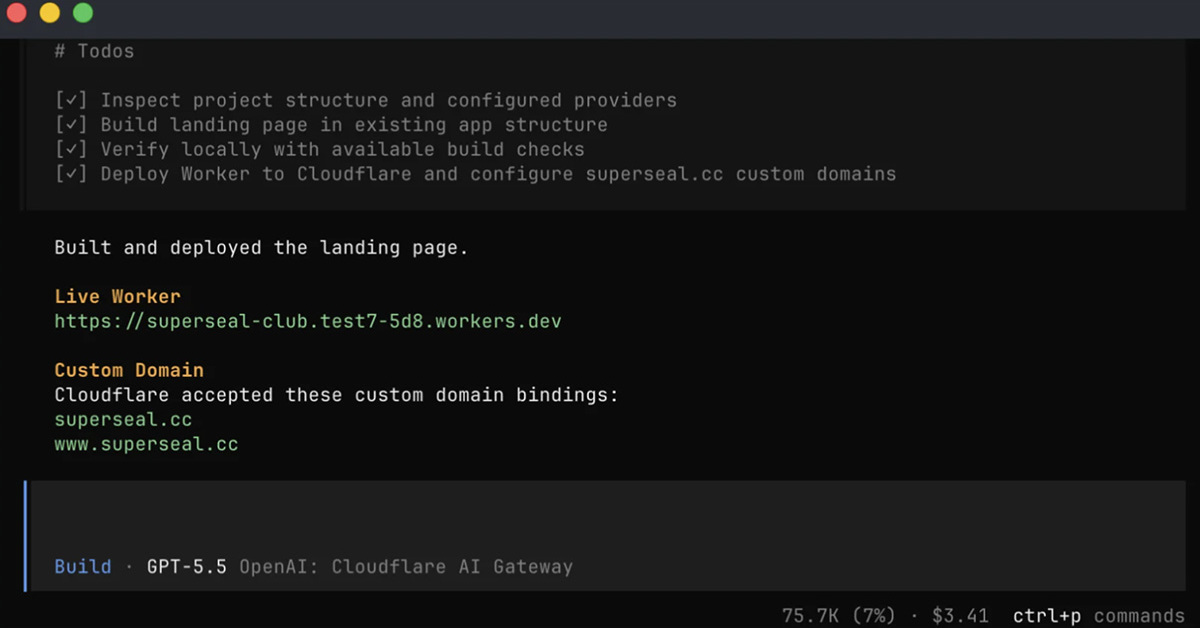Viewport: 1200px width, 628px height.
Task: Open the www.superseal.cc domain link
Action: tap(146, 444)
